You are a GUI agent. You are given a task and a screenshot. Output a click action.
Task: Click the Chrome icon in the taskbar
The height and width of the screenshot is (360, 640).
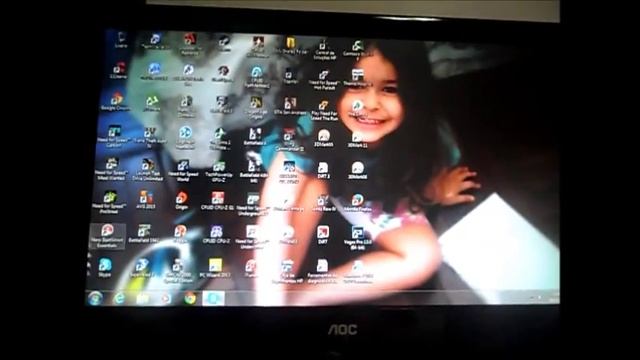click(190, 298)
